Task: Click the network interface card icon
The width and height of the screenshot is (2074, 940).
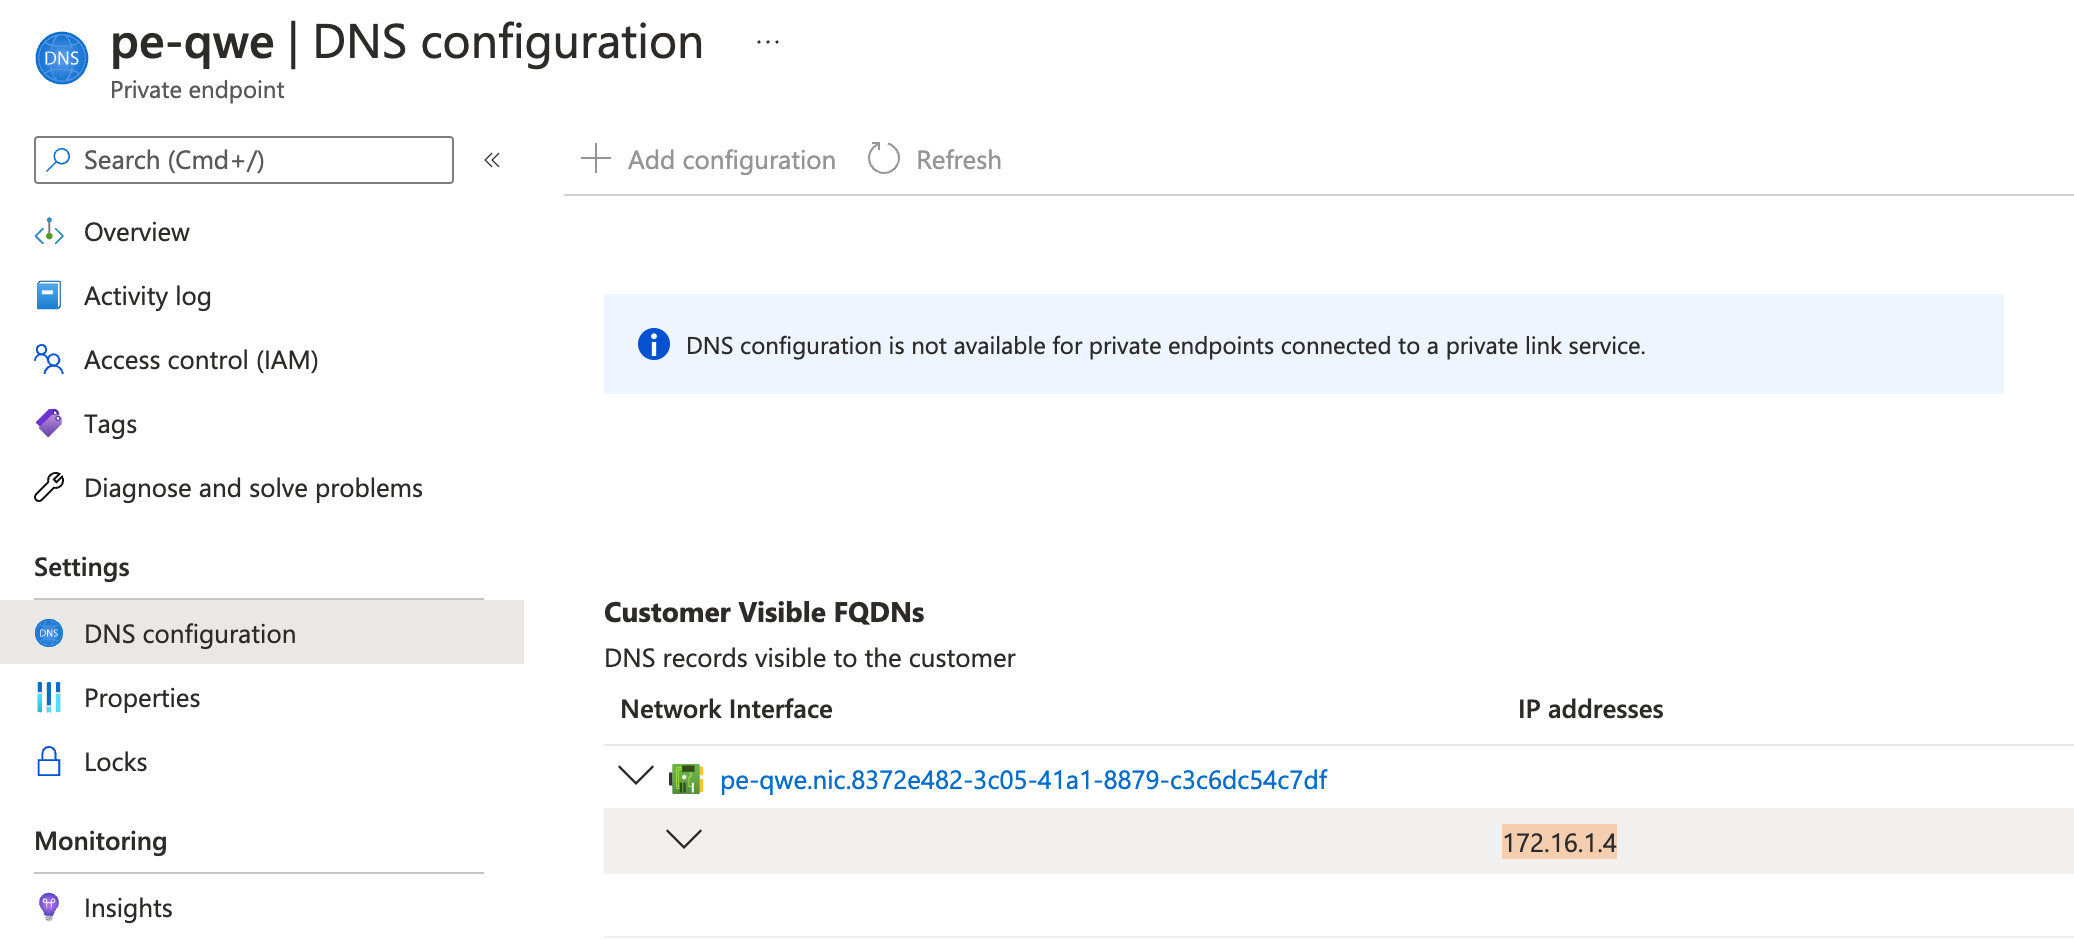Action: point(689,779)
